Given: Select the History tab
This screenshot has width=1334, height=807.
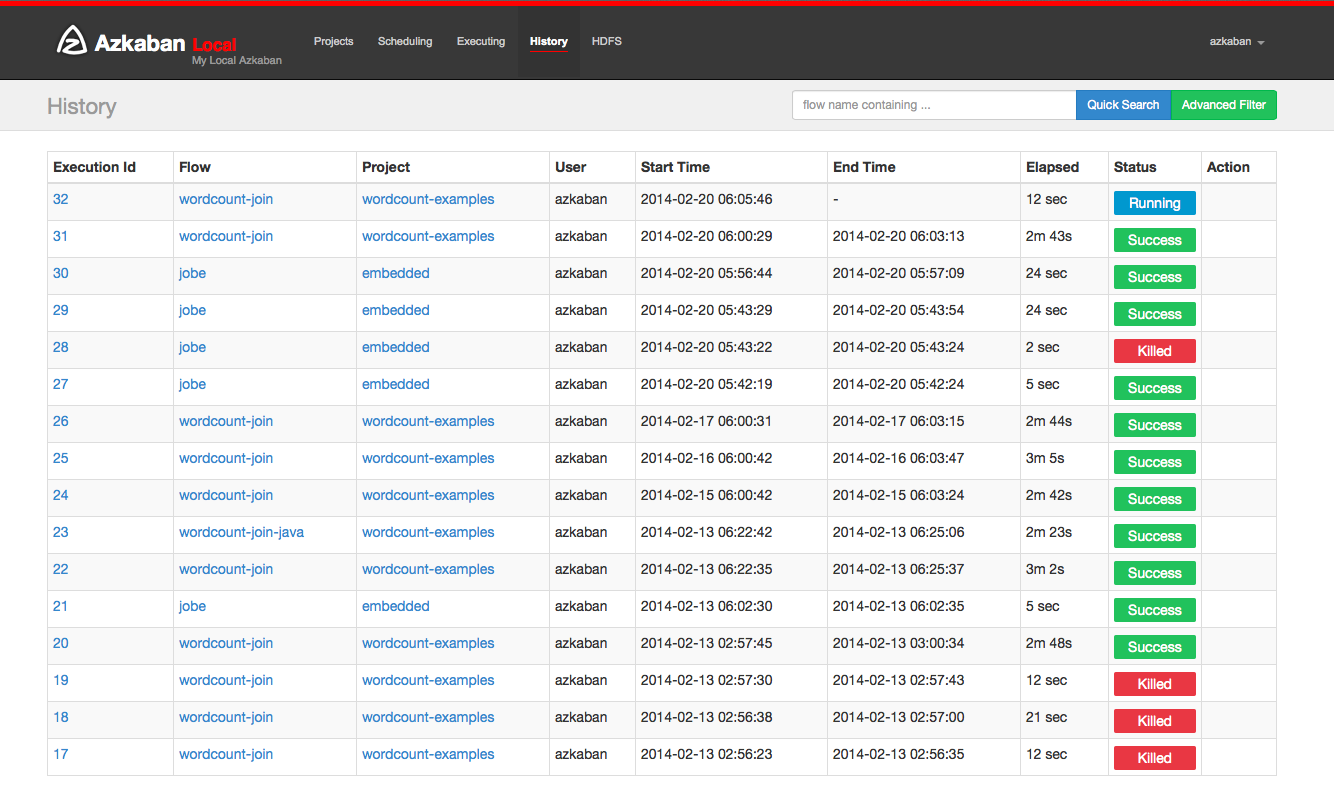Looking at the screenshot, I should [x=548, y=42].
